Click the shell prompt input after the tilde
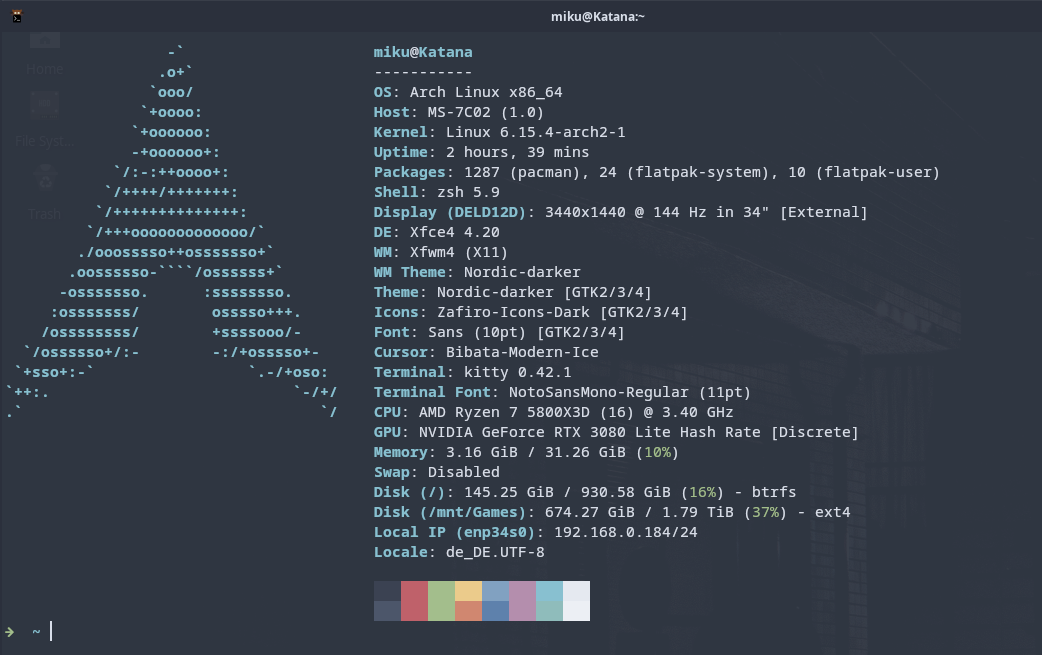Image resolution: width=1042 pixels, height=655 pixels. [51, 631]
